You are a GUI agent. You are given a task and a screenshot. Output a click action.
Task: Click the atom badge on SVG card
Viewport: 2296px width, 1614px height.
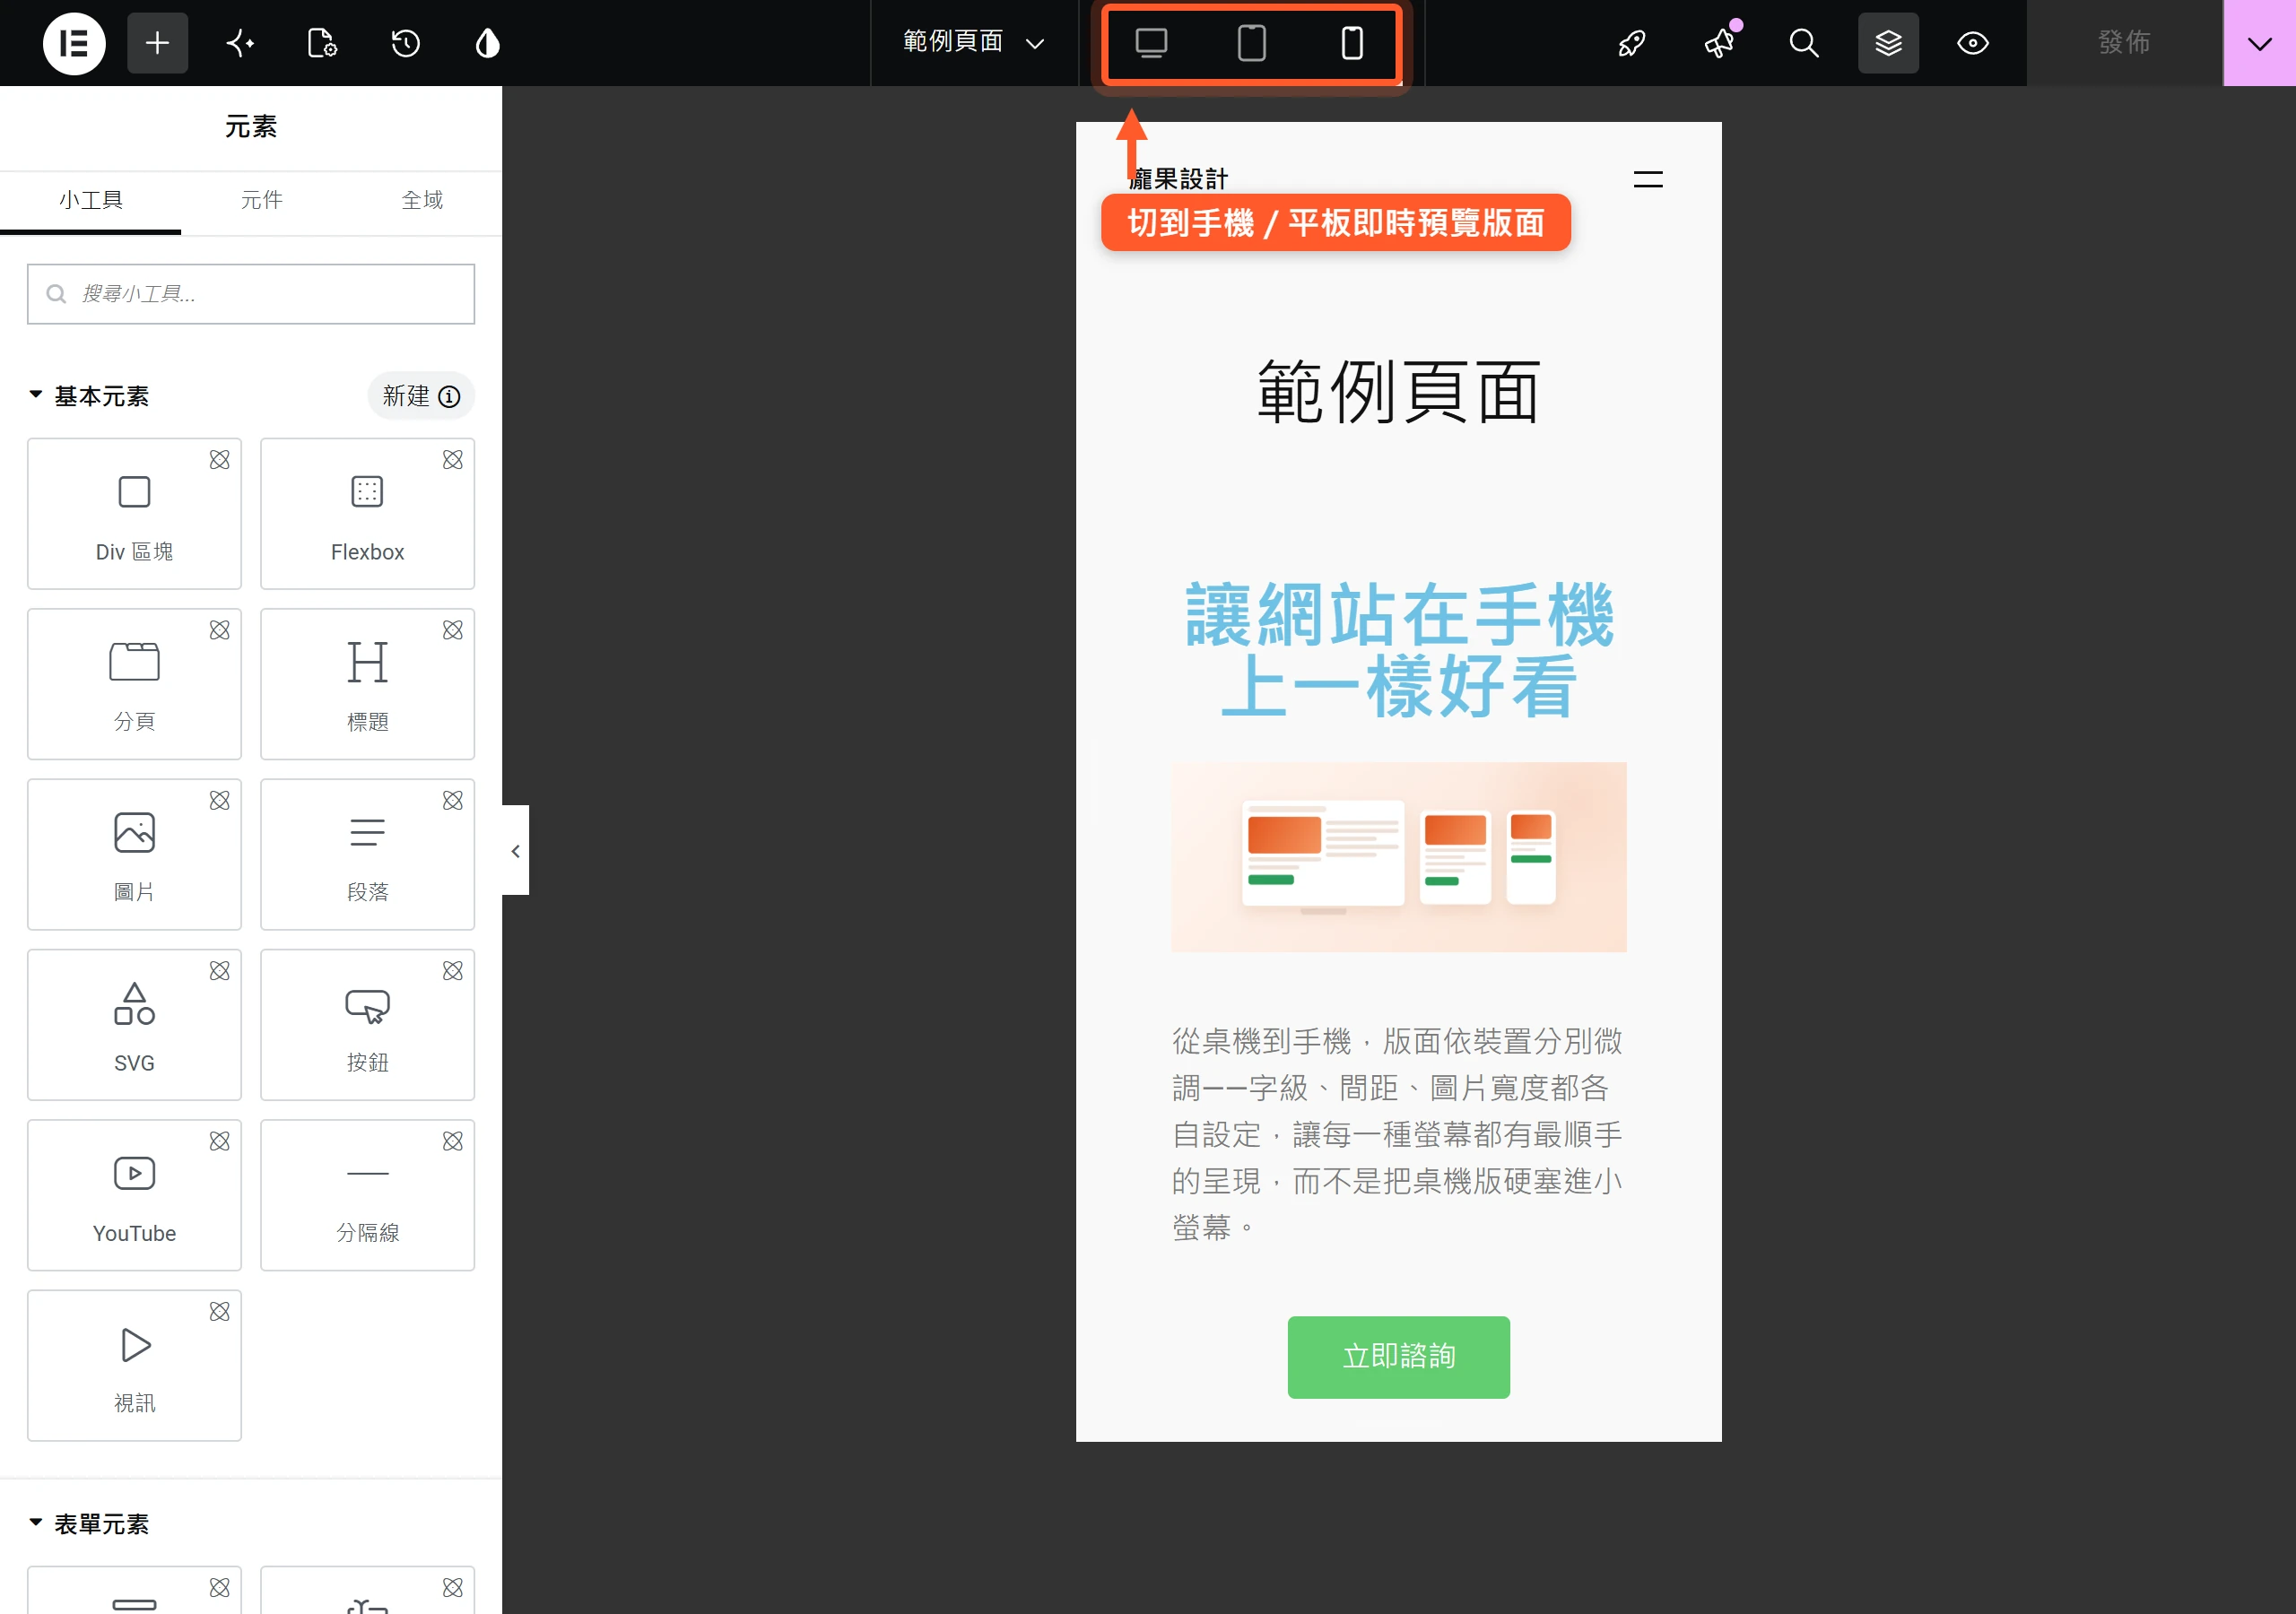pyautogui.click(x=219, y=971)
